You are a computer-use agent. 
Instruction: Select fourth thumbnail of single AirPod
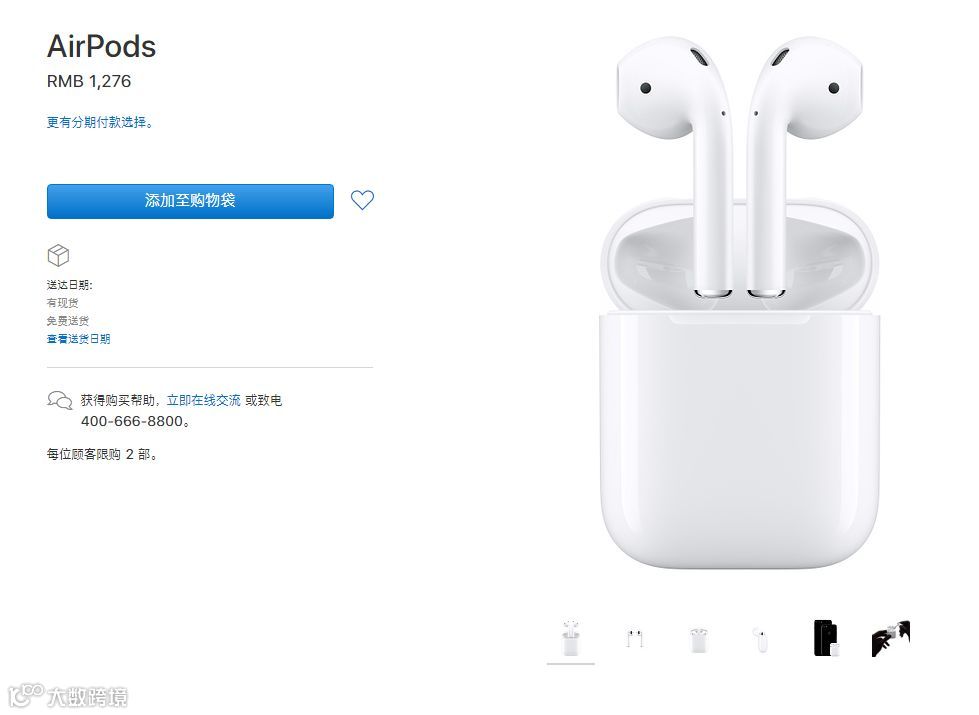[761, 640]
